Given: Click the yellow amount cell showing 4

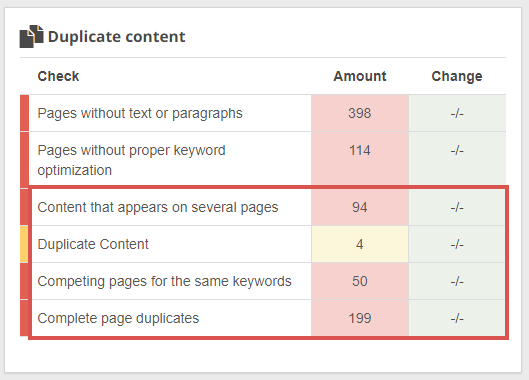Looking at the screenshot, I should click(x=360, y=244).
